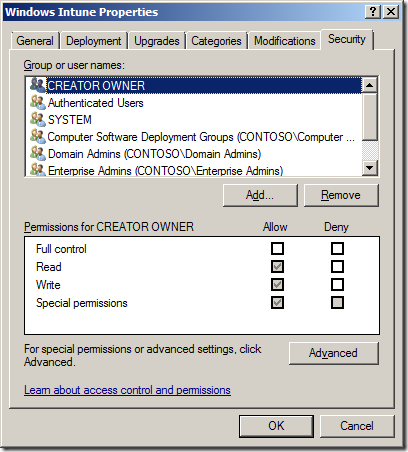Click the Remove button

(x=341, y=195)
